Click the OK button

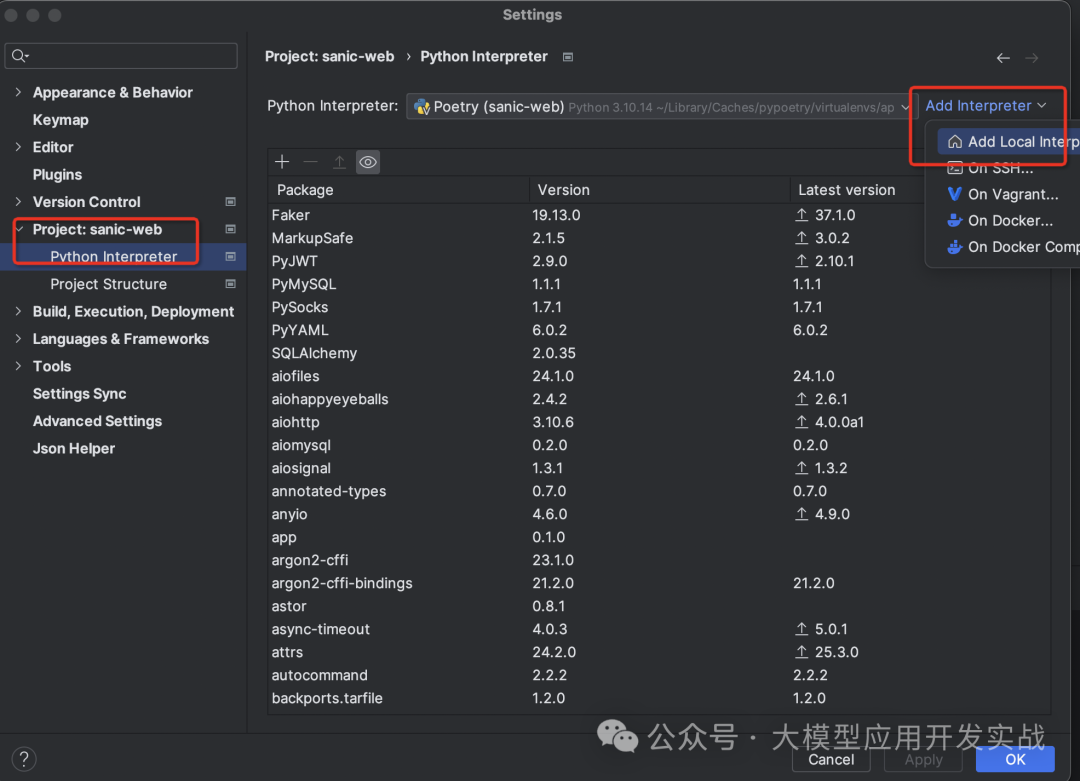click(x=1015, y=759)
